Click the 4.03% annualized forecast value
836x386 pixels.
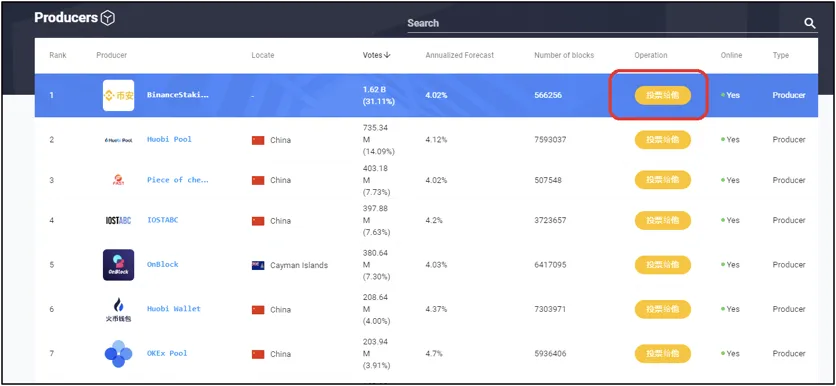click(436, 265)
